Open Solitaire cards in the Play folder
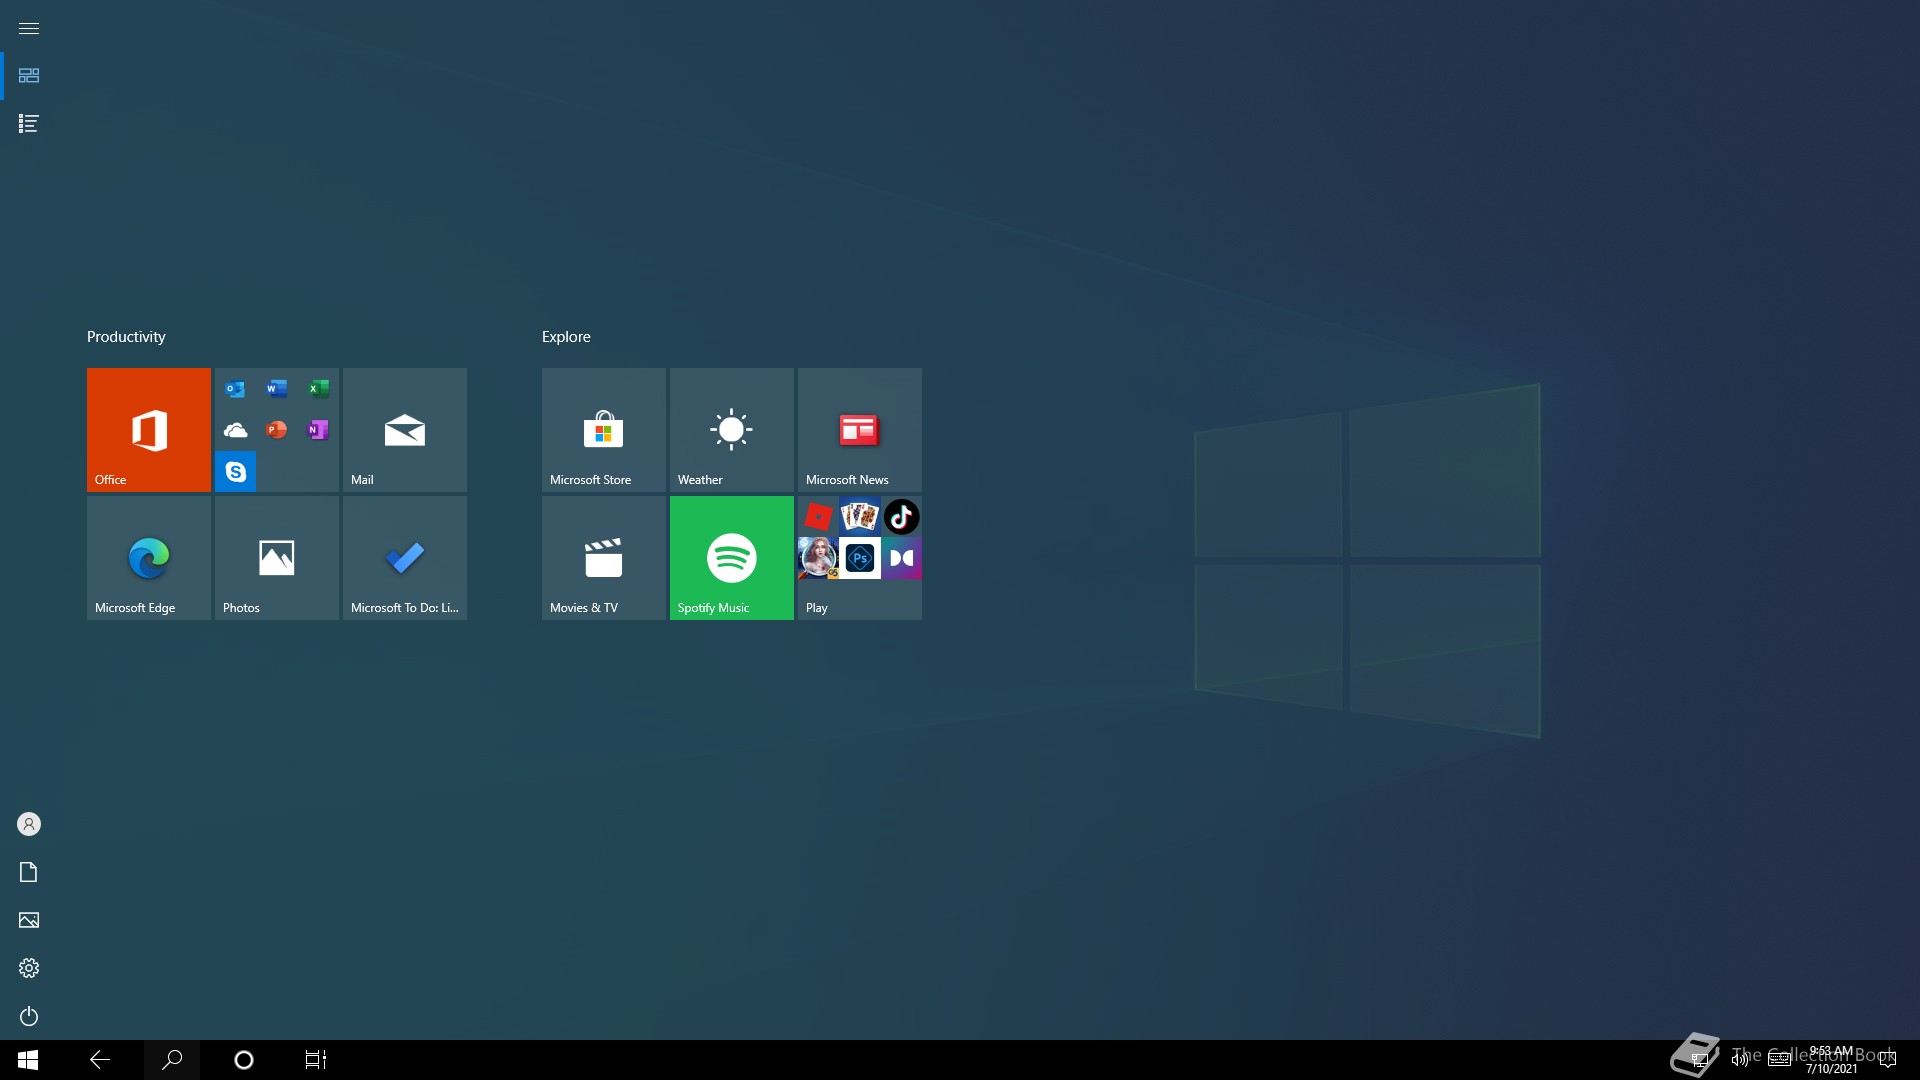The height and width of the screenshot is (1080, 1920). (860, 517)
